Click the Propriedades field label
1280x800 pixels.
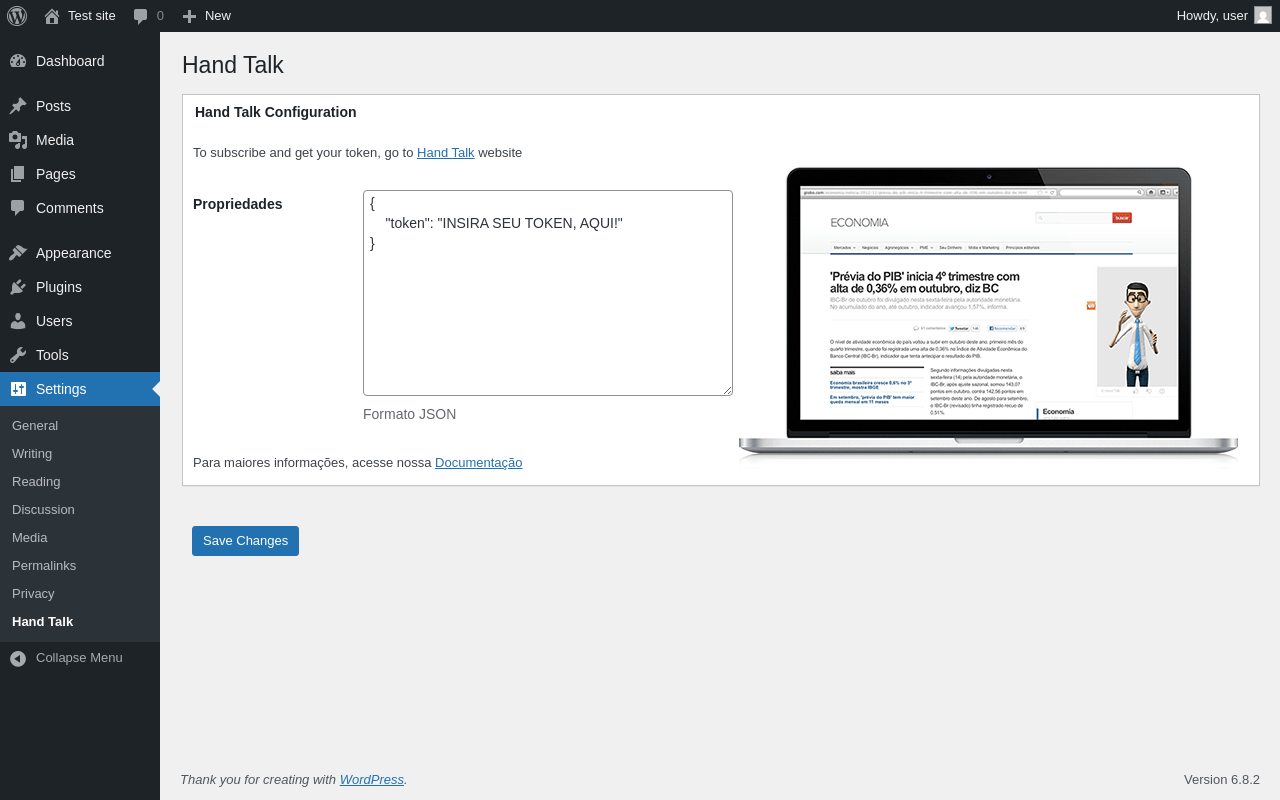point(238,204)
